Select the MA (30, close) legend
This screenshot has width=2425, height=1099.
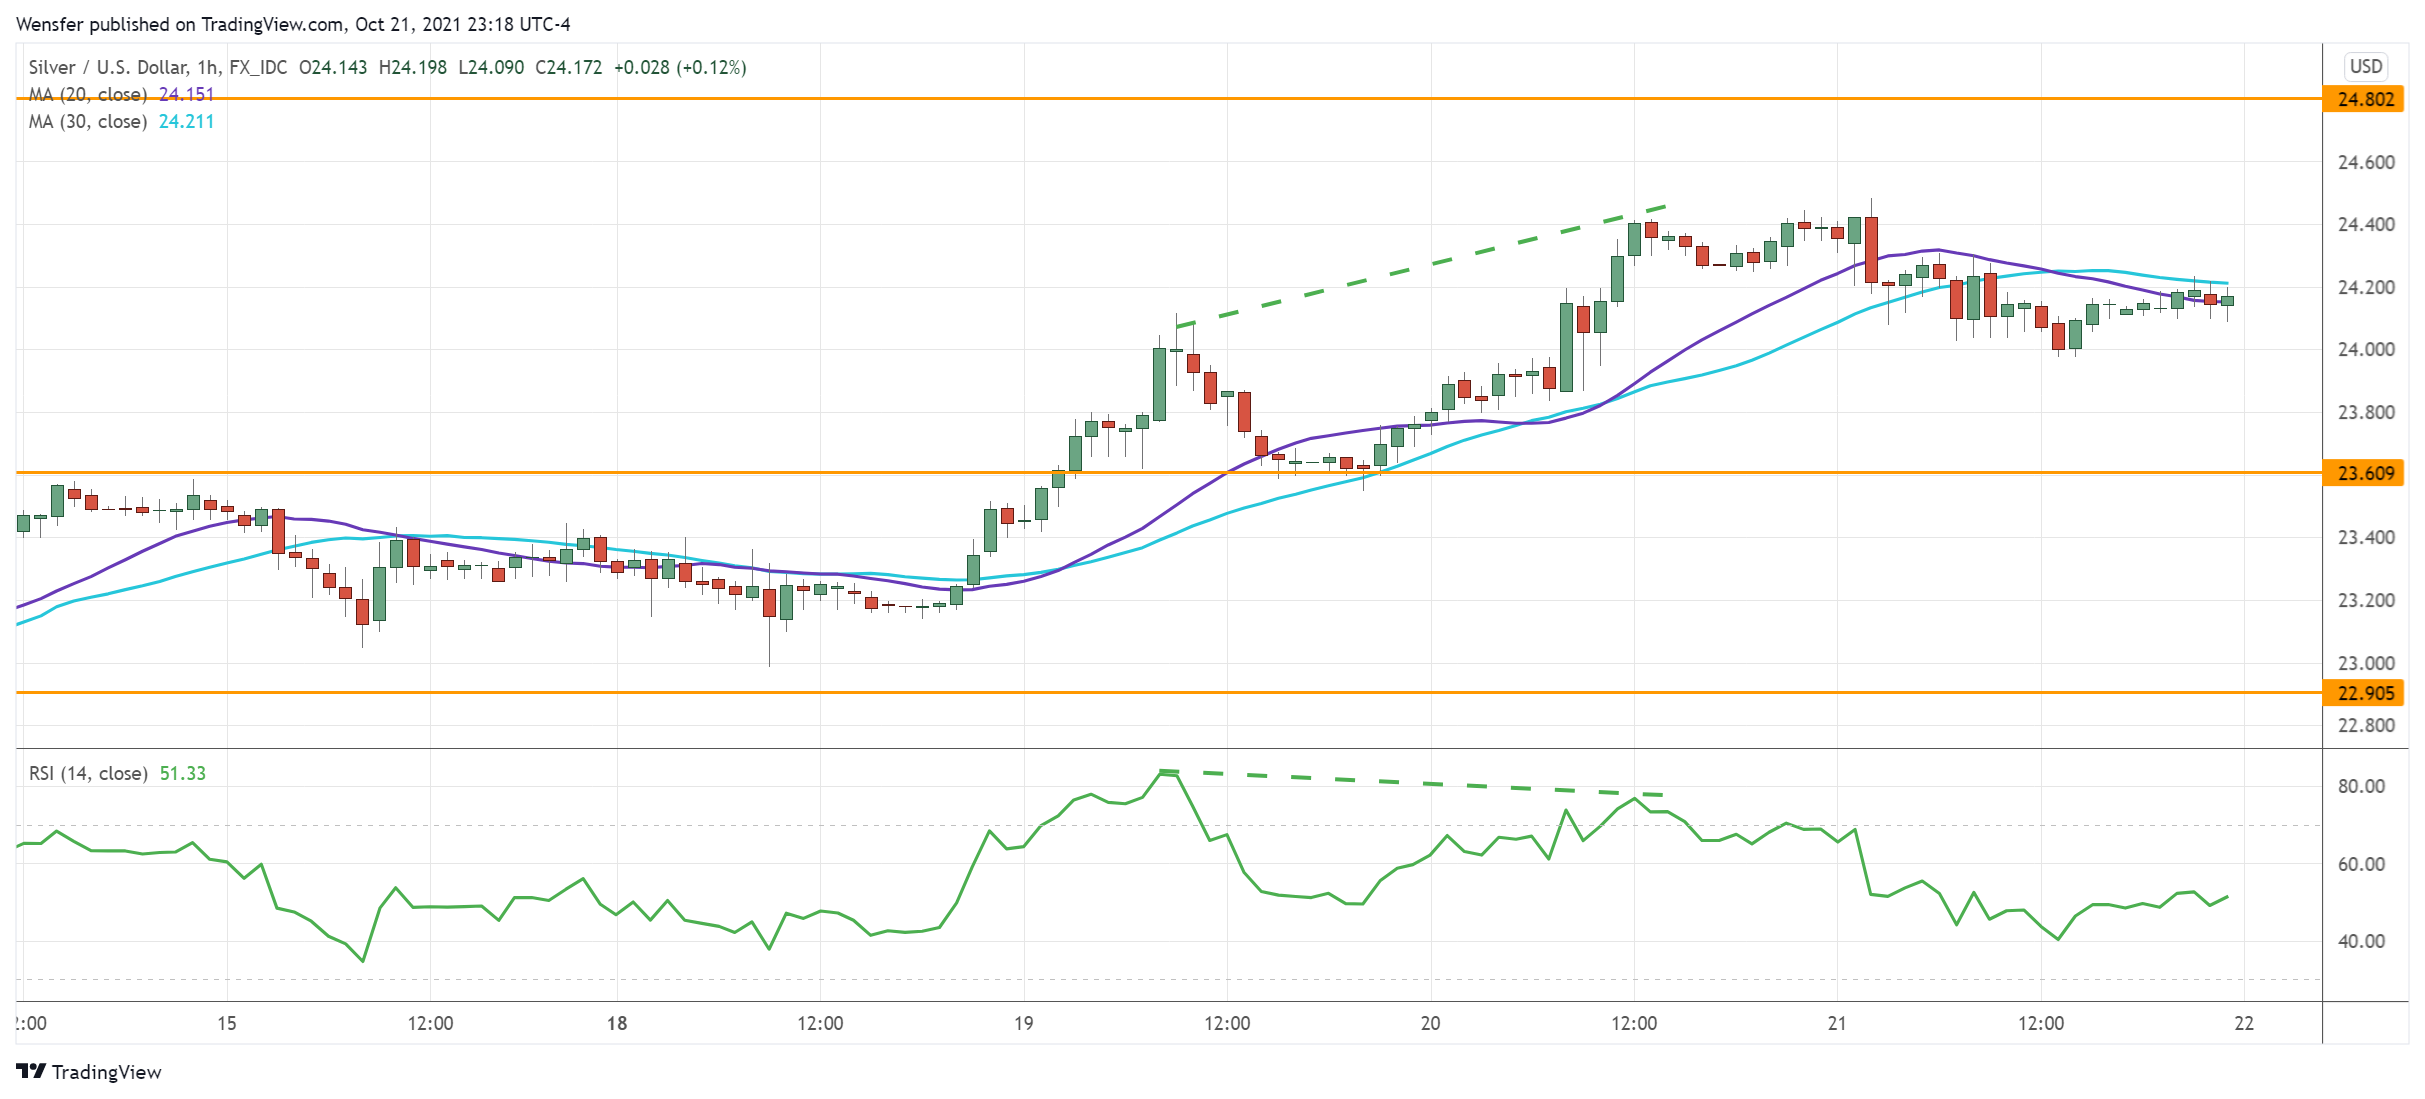88,121
